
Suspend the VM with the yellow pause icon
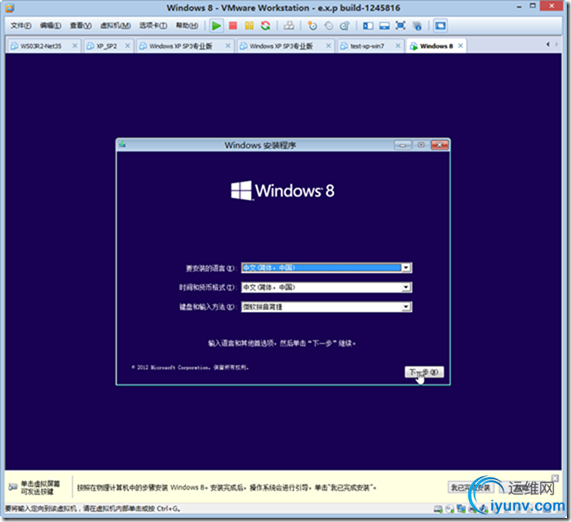click(x=249, y=25)
